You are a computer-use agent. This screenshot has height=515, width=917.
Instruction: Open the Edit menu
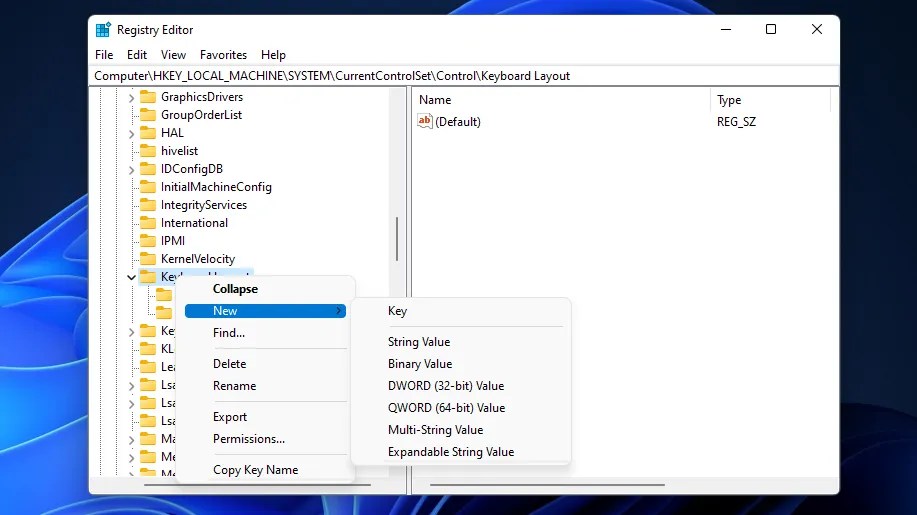tap(137, 55)
